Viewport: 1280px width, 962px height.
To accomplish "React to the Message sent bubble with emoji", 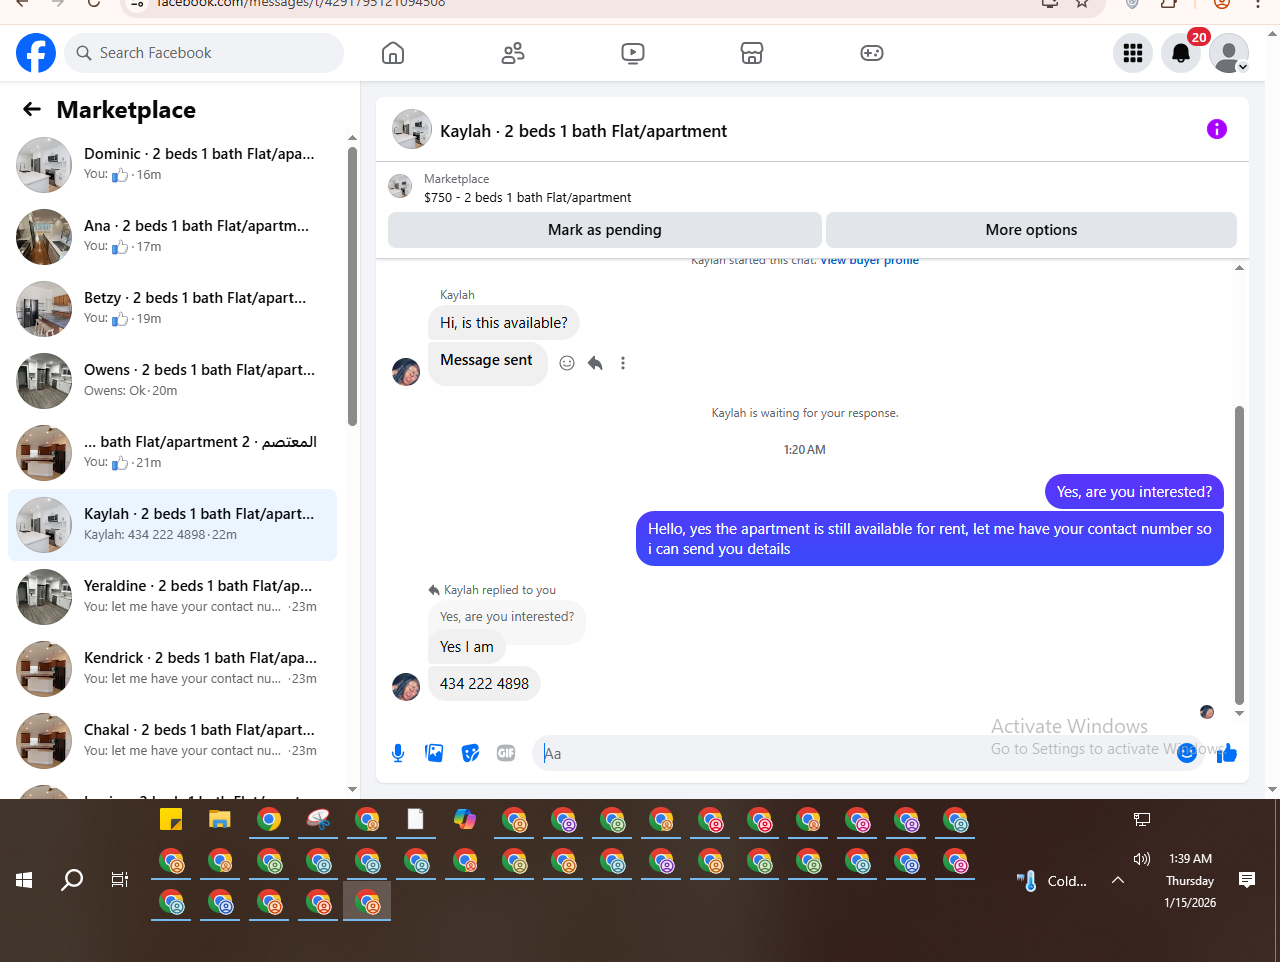I will click(567, 363).
